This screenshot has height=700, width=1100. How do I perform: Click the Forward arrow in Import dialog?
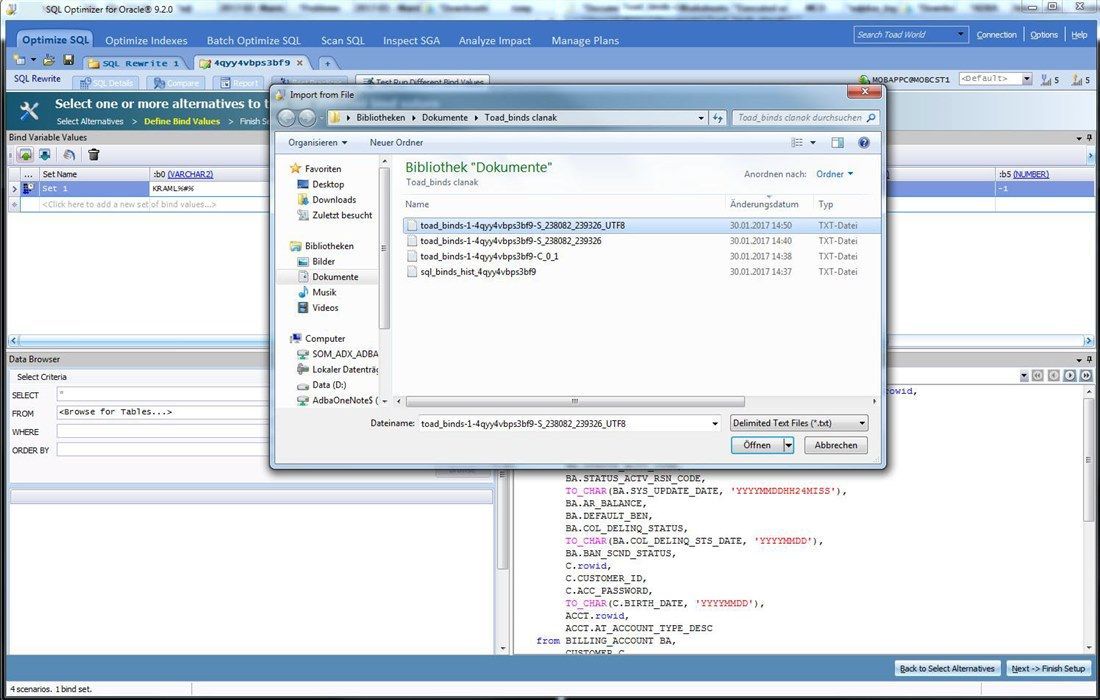pos(307,118)
